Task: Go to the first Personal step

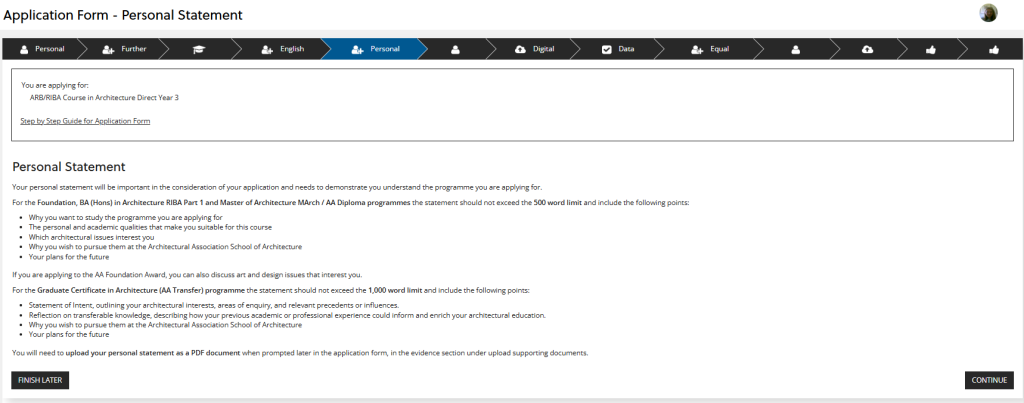Action: (42, 49)
